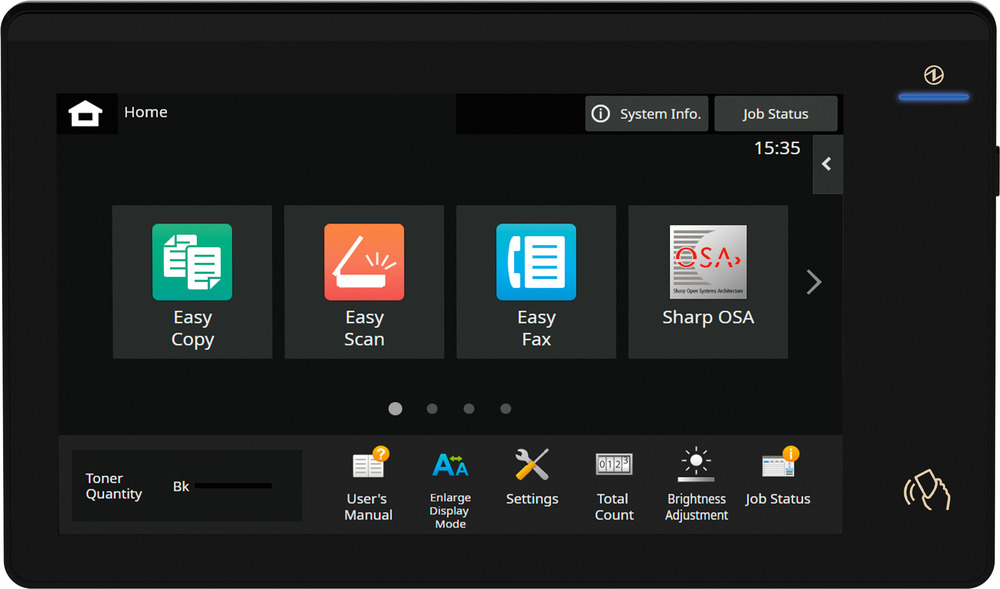View the Total Count counter
The width and height of the screenshot is (1000, 589).
pos(614,485)
